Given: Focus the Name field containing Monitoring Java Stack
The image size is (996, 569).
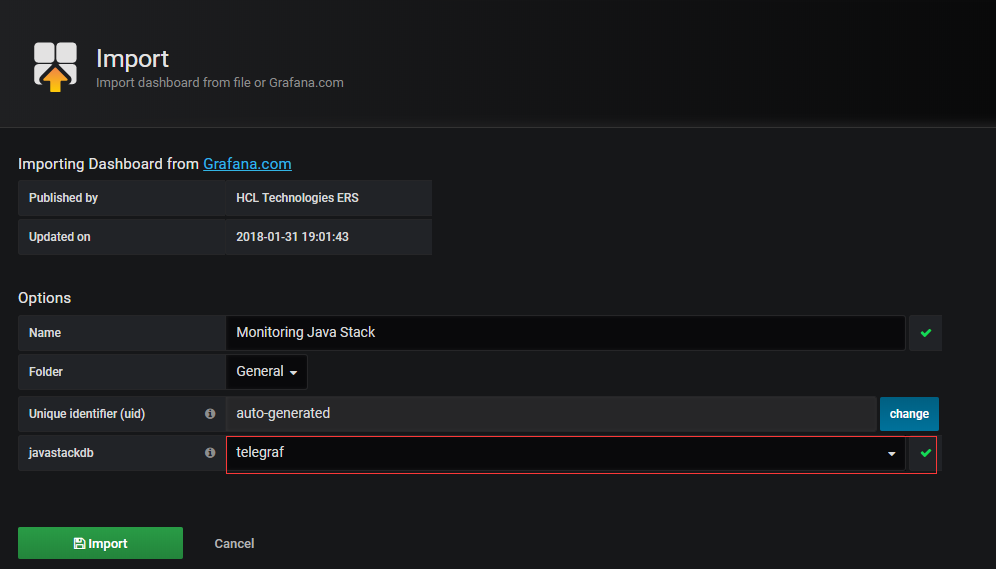Looking at the screenshot, I should (x=565, y=333).
